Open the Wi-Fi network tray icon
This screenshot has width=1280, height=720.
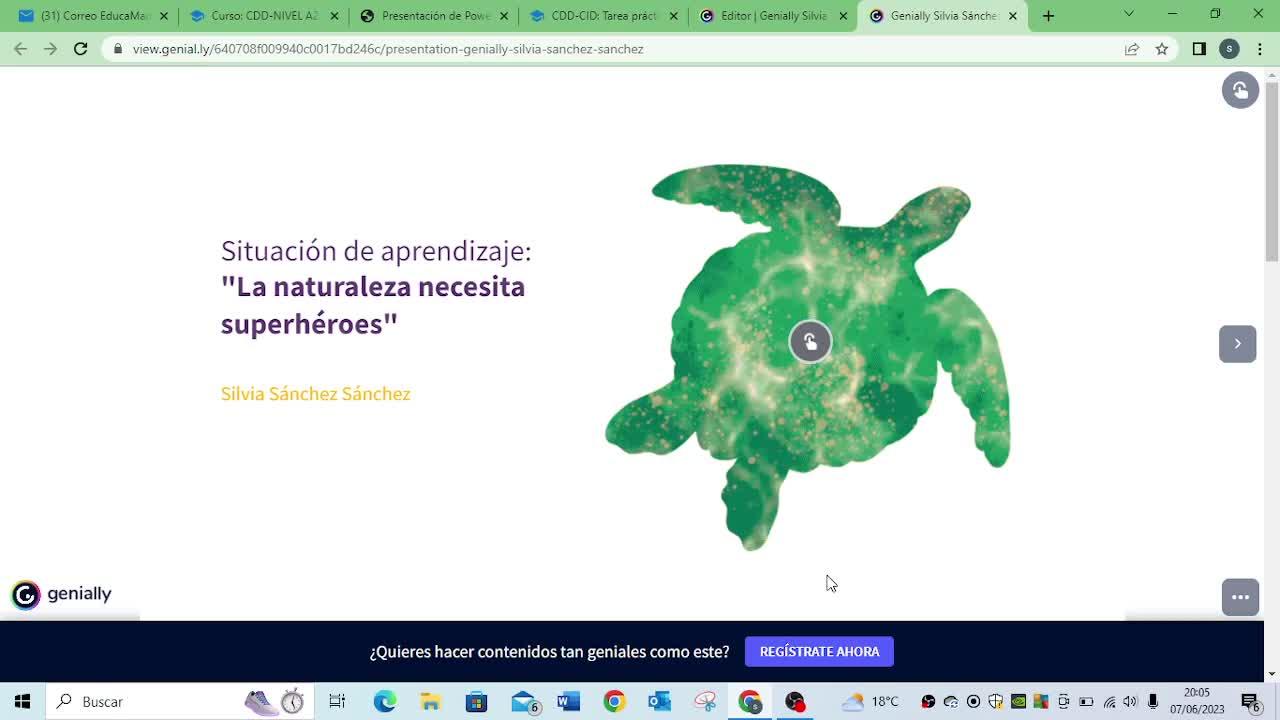pyautogui.click(x=1109, y=702)
